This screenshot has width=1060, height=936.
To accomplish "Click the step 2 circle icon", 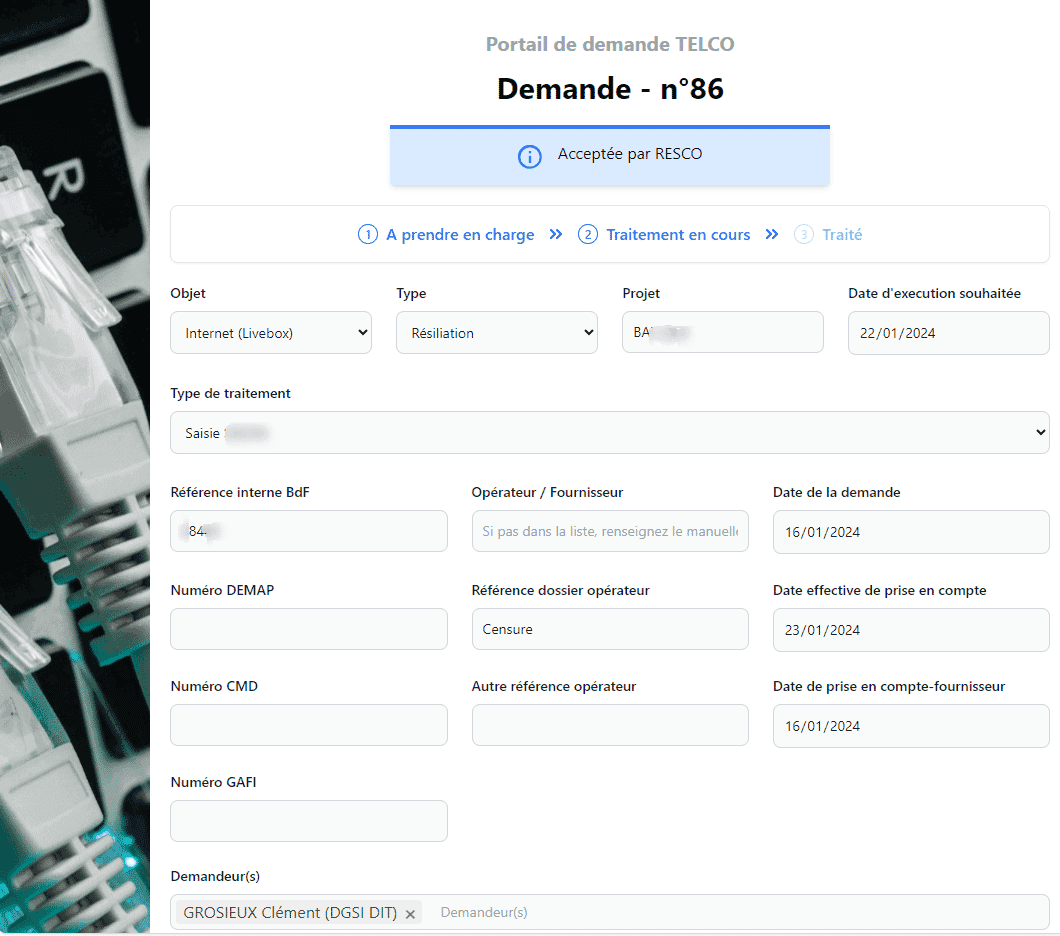I will [587, 235].
